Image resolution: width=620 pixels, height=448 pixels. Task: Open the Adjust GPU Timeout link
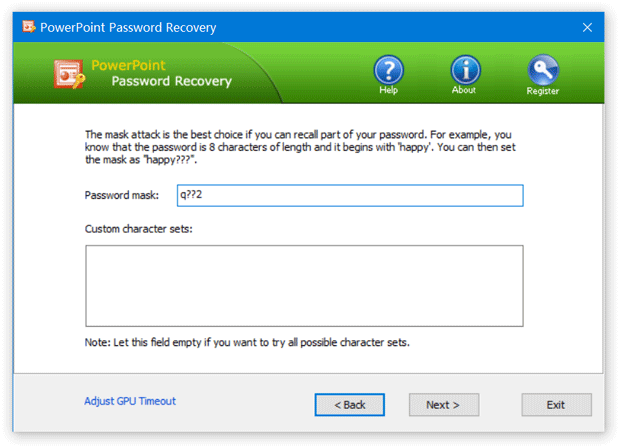130,401
